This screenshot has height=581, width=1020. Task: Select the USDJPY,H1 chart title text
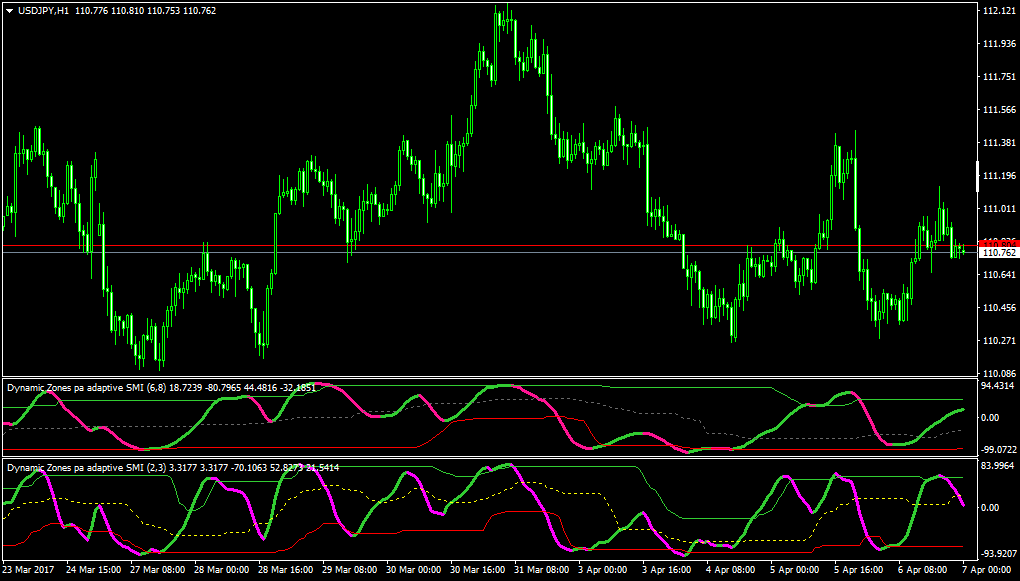43,10
